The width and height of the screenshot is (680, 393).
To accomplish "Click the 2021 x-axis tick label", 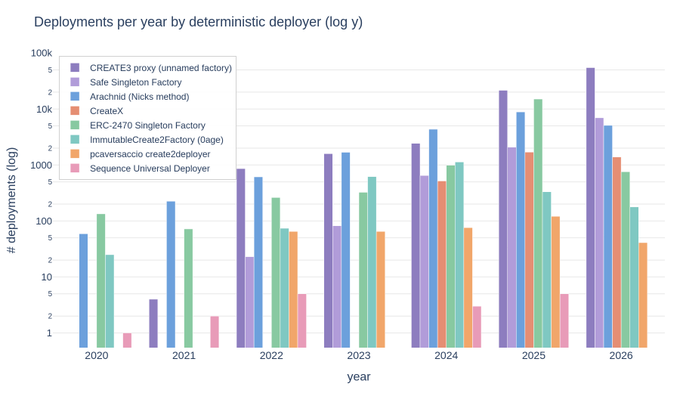I will (184, 356).
